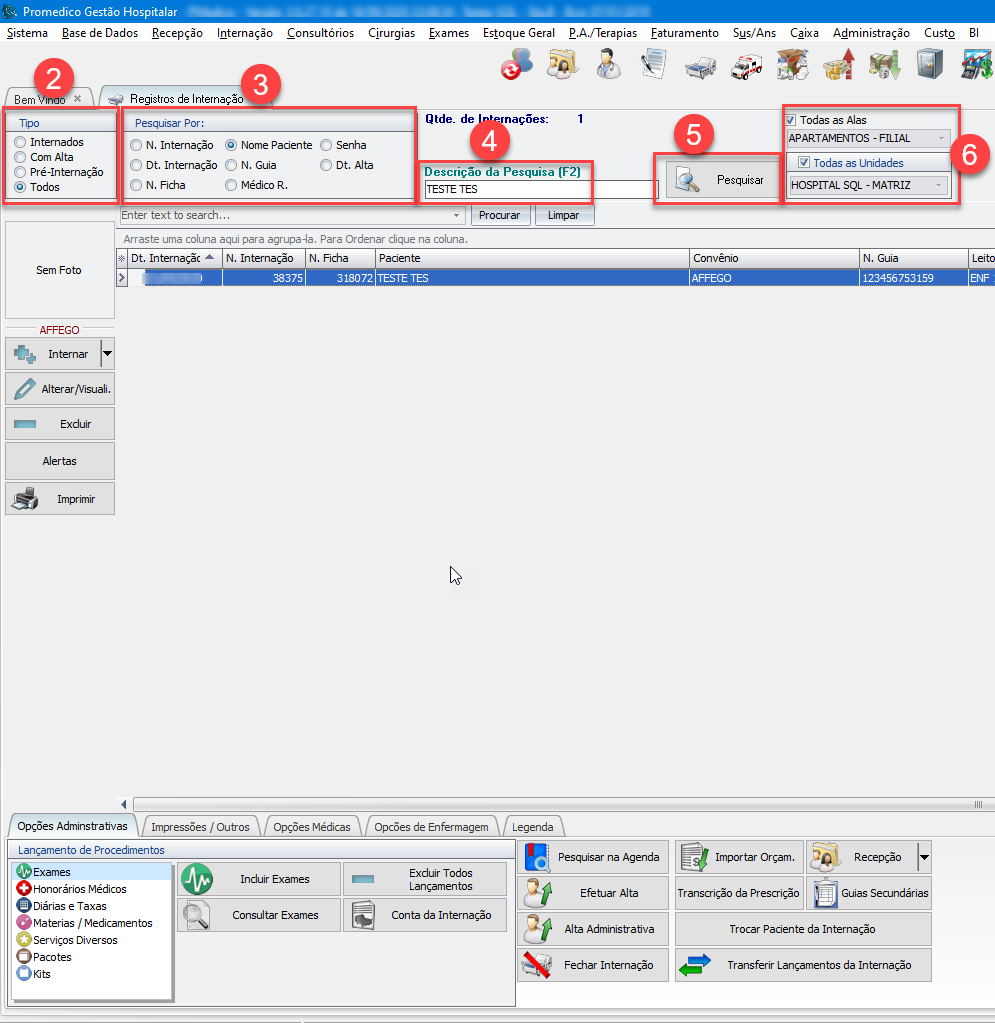Click the horizontal scrollbar under the grid
The image size is (995, 1023).
(550, 804)
